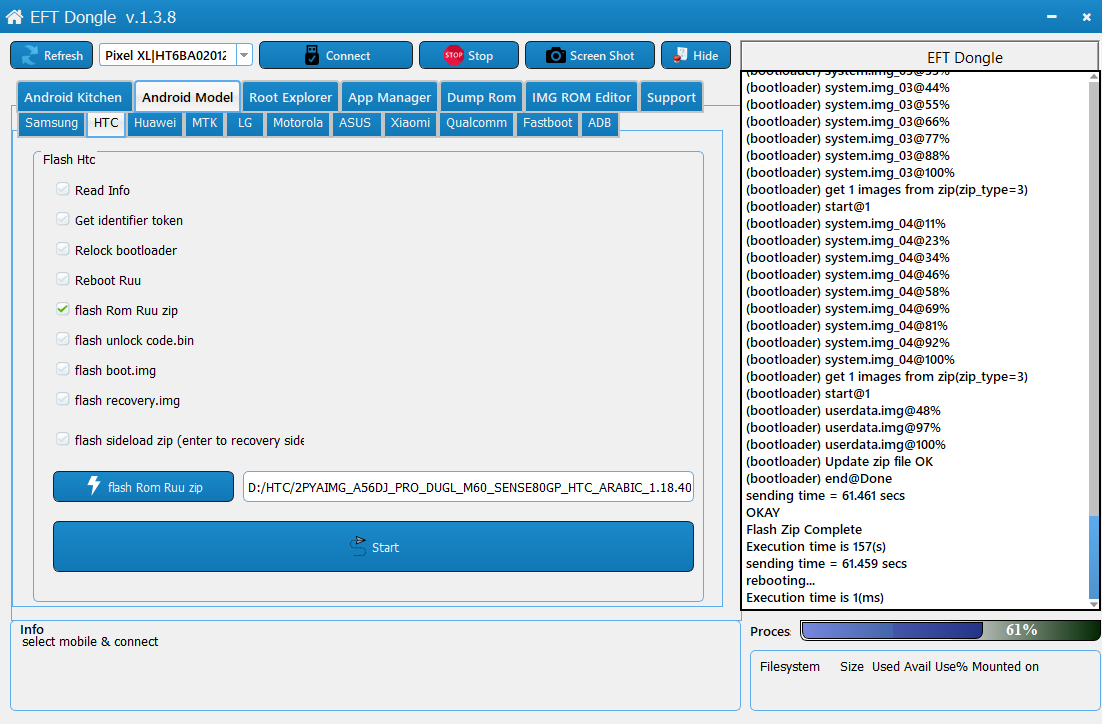This screenshot has height=724, width=1102.
Task: Switch to the Android Model tab
Action: tap(188, 97)
